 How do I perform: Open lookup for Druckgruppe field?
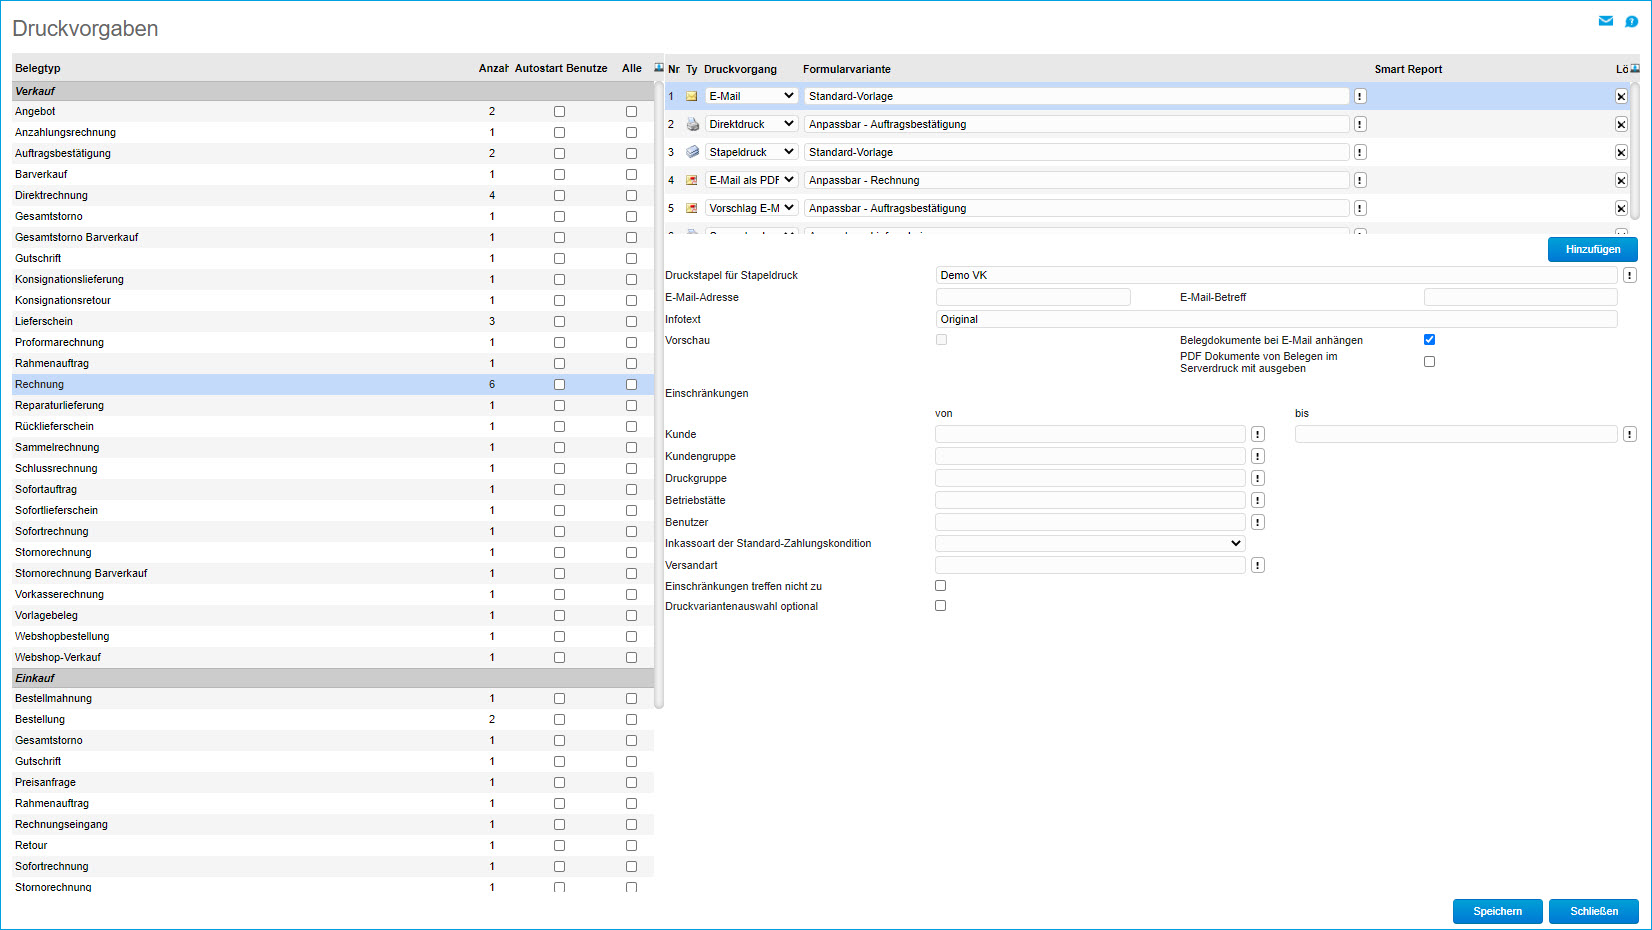1258,478
